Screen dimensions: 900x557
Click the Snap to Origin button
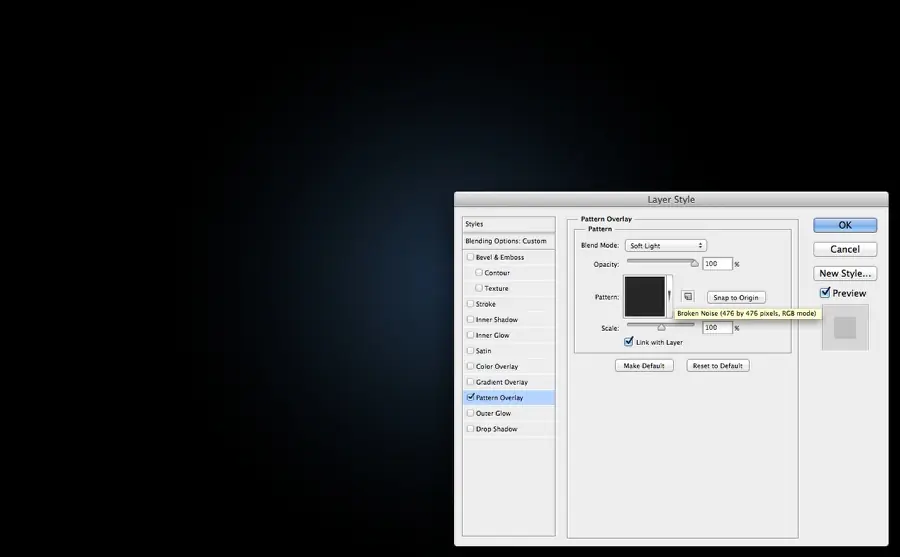click(736, 297)
